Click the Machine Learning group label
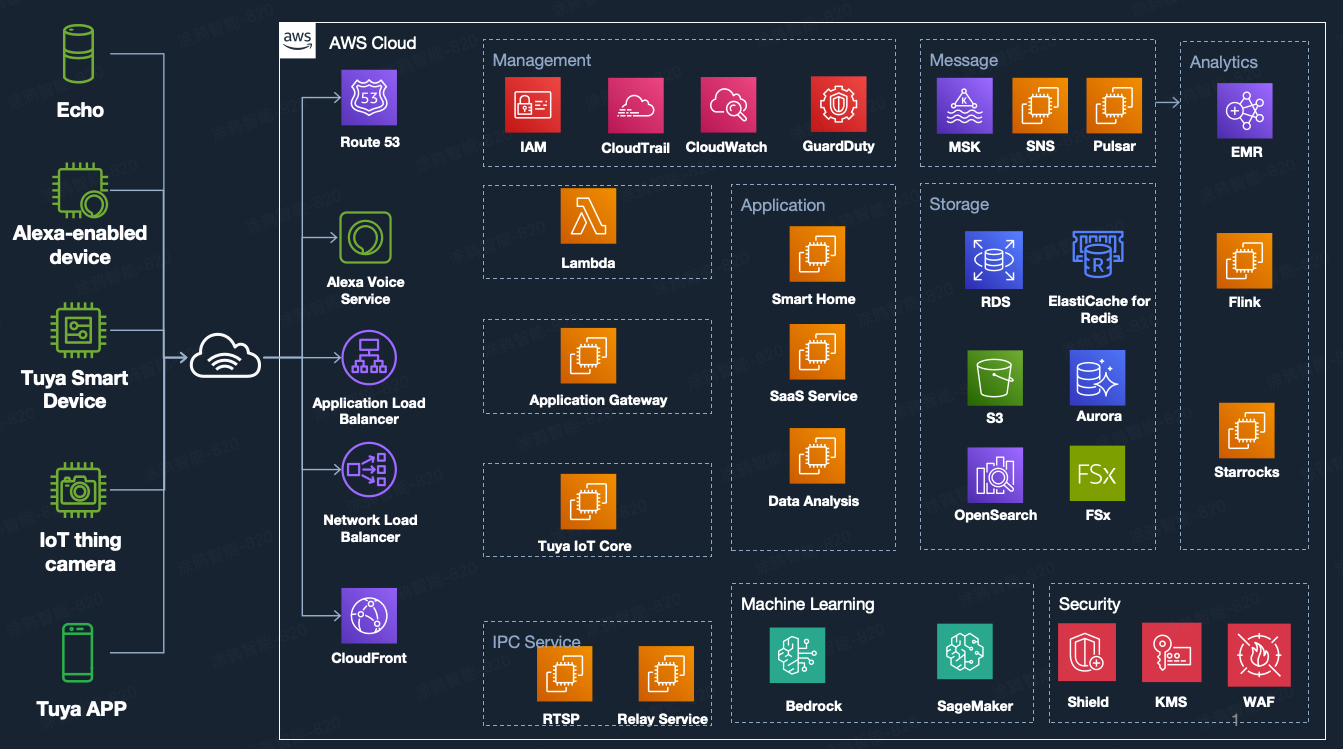This screenshot has width=1343, height=749. (807, 604)
